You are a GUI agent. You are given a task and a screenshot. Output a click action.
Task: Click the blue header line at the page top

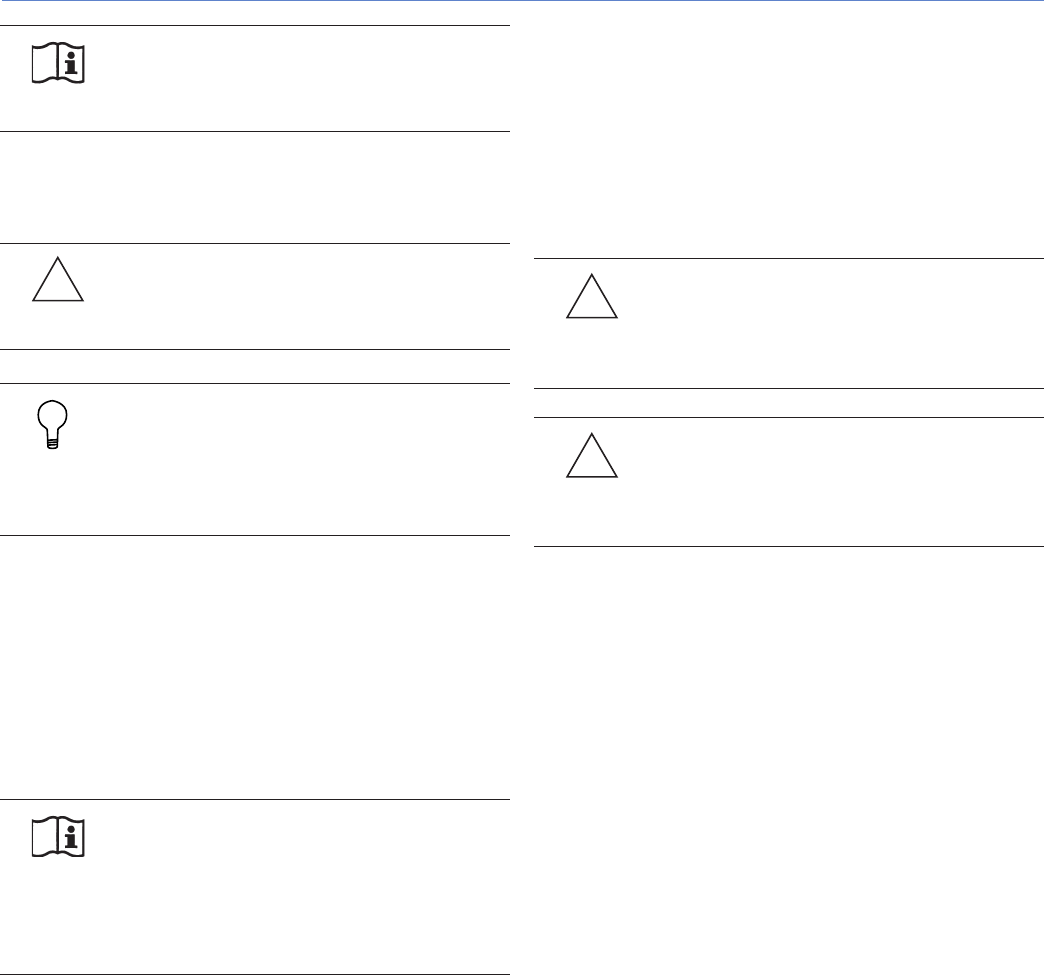click(522, 2)
